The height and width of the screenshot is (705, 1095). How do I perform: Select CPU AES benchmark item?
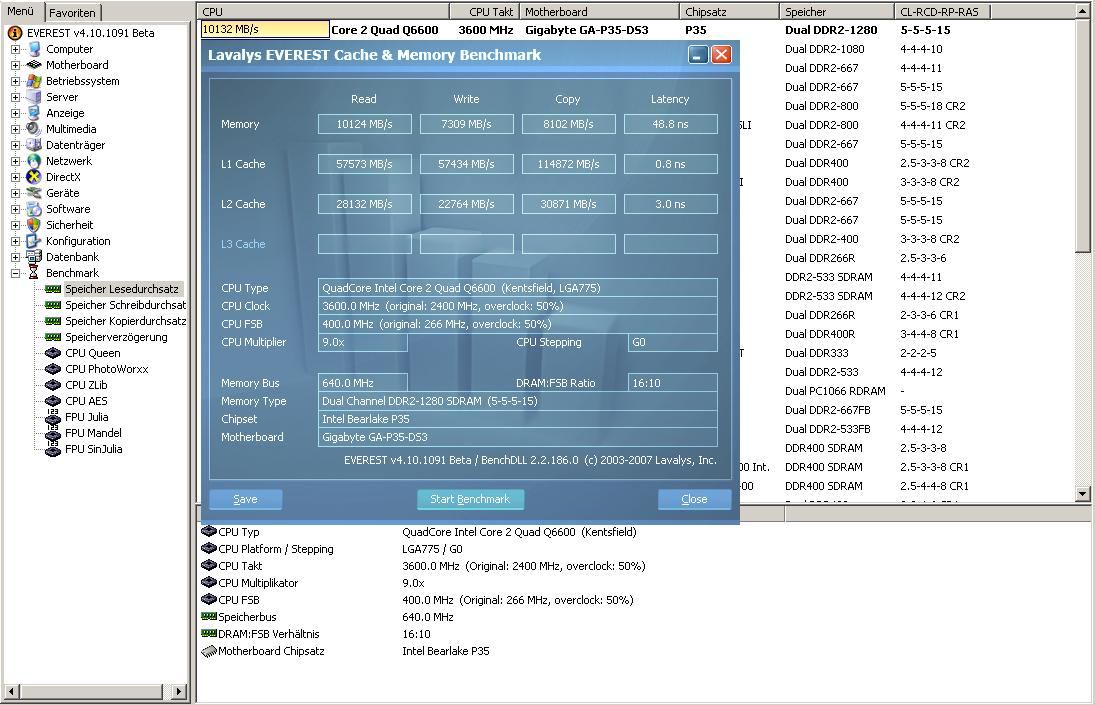click(x=86, y=401)
